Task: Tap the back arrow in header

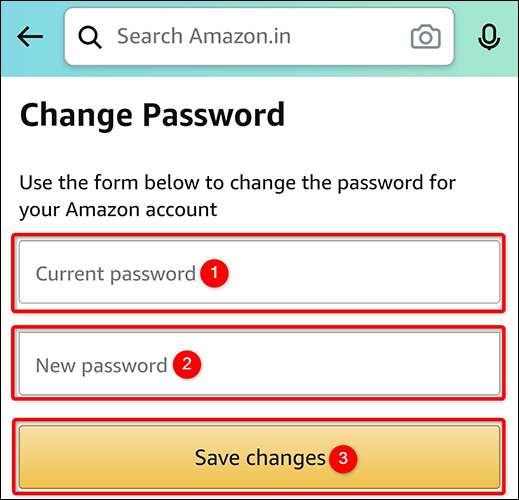Action: pos(30,36)
